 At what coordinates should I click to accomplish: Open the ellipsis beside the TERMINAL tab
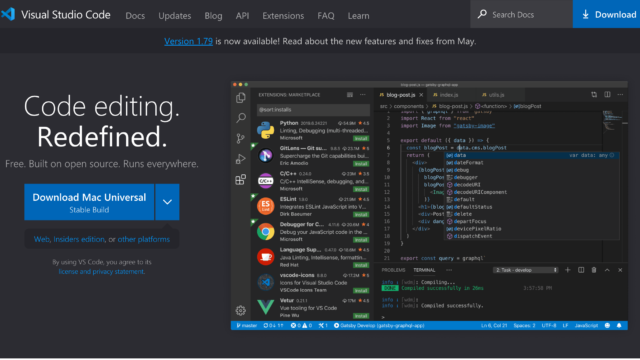click(x=449, y=270)
